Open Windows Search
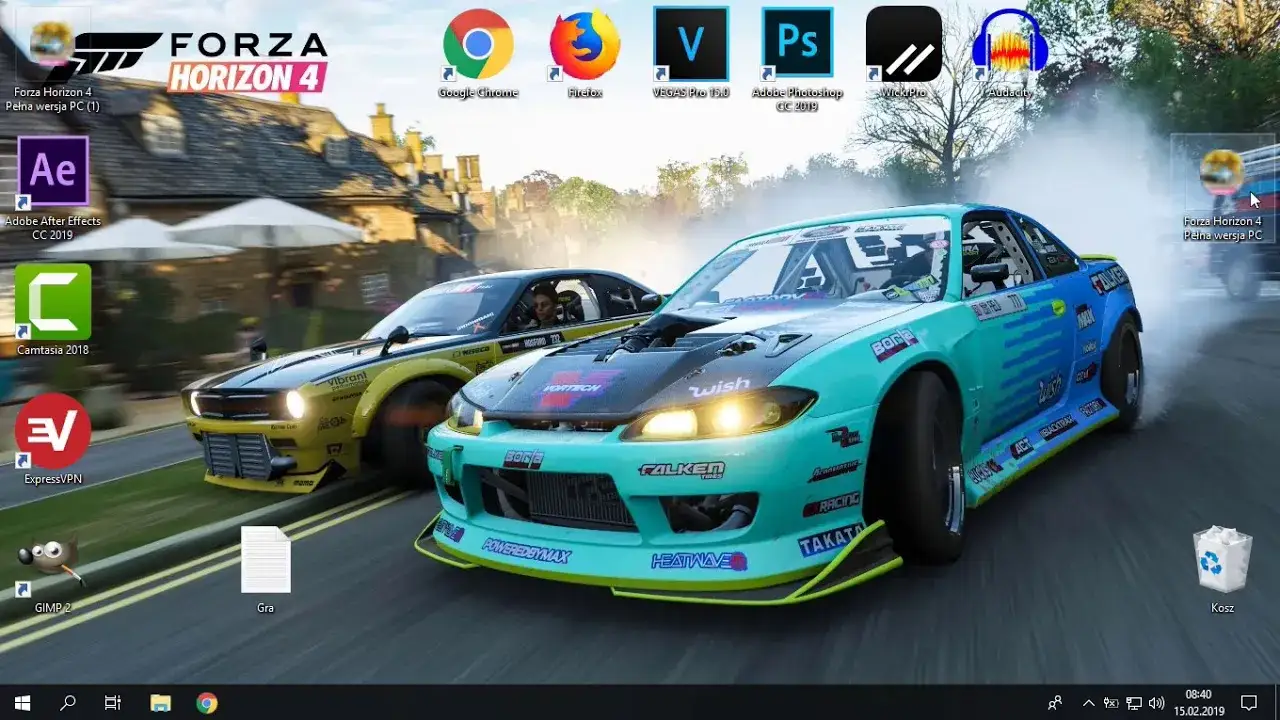 point(67,701)
